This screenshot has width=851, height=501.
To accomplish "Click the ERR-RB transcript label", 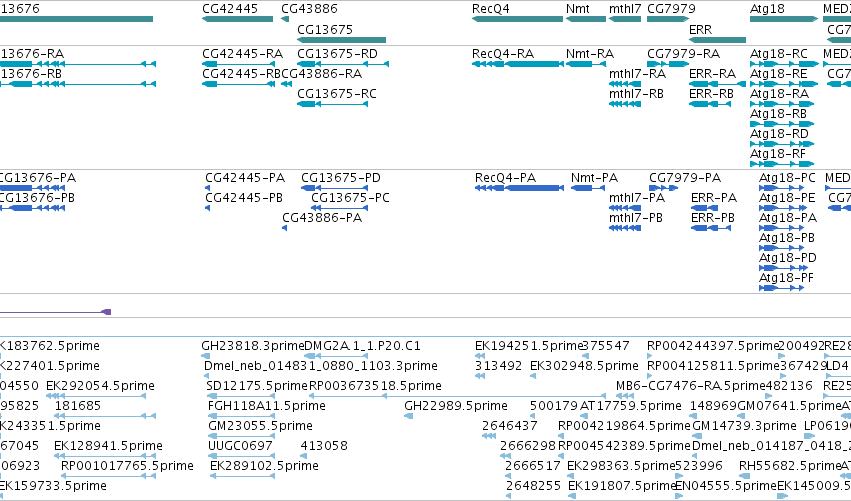I will [711, 94].
